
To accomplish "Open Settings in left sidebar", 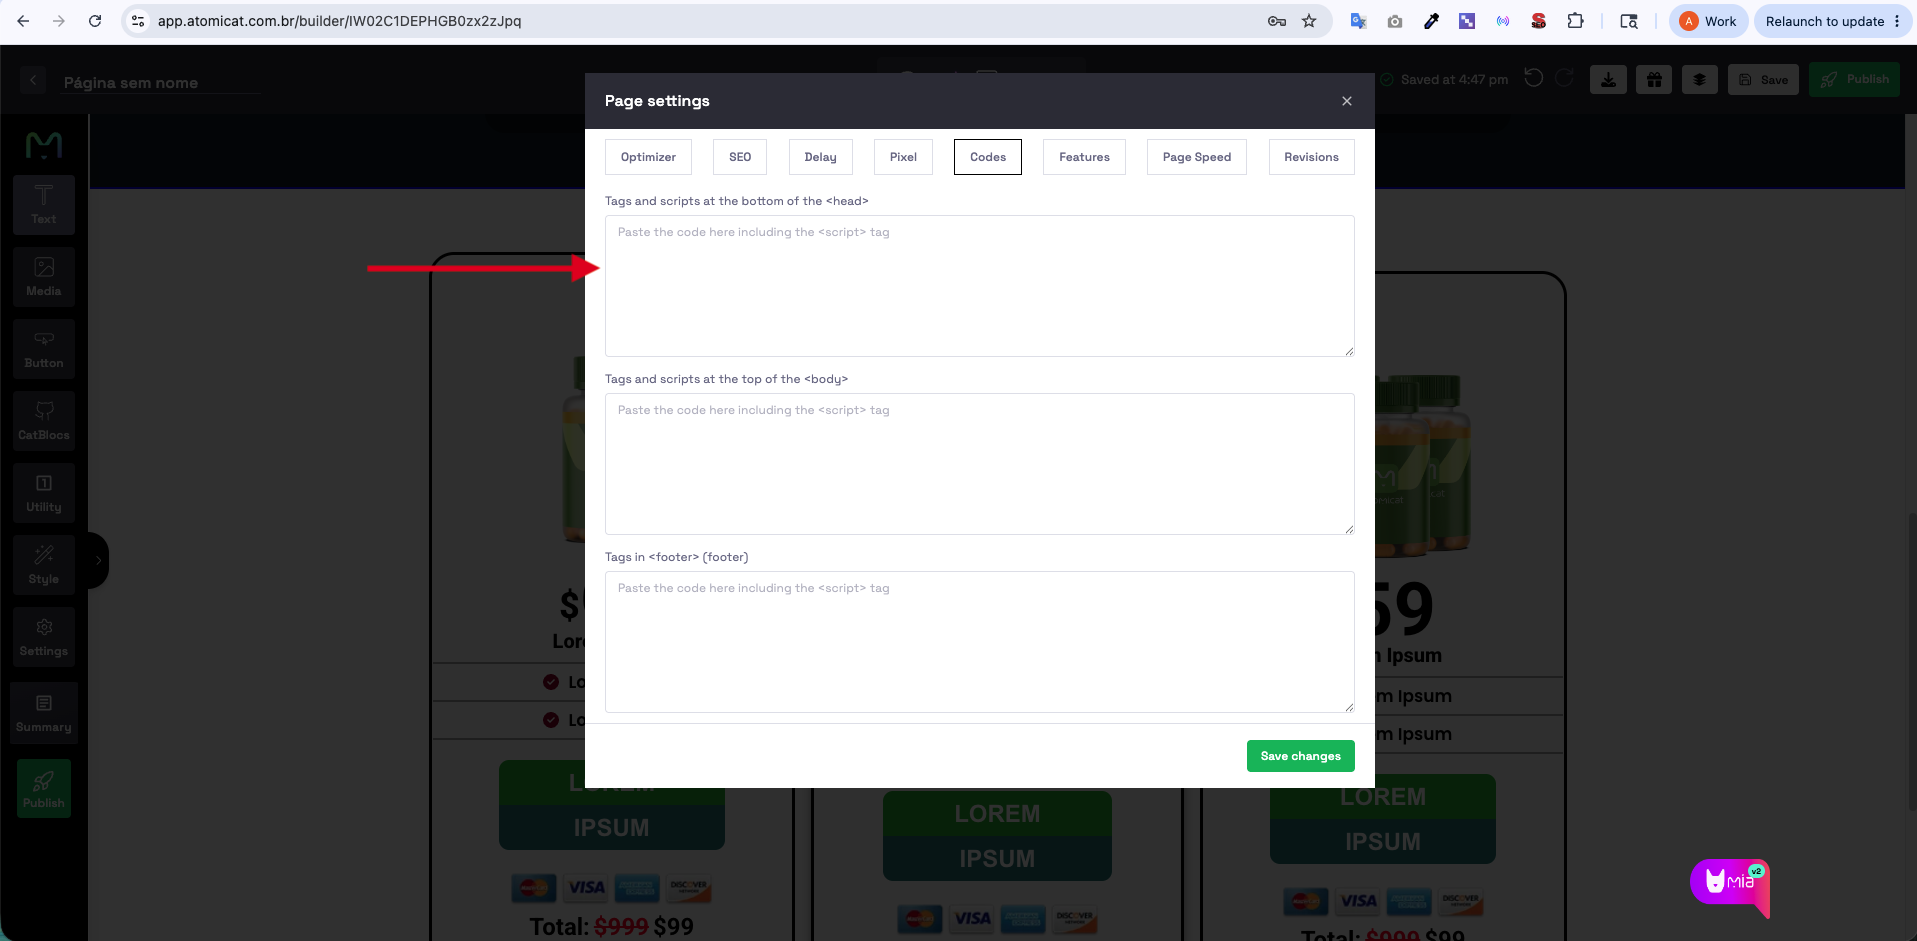I will pos(44,637).
